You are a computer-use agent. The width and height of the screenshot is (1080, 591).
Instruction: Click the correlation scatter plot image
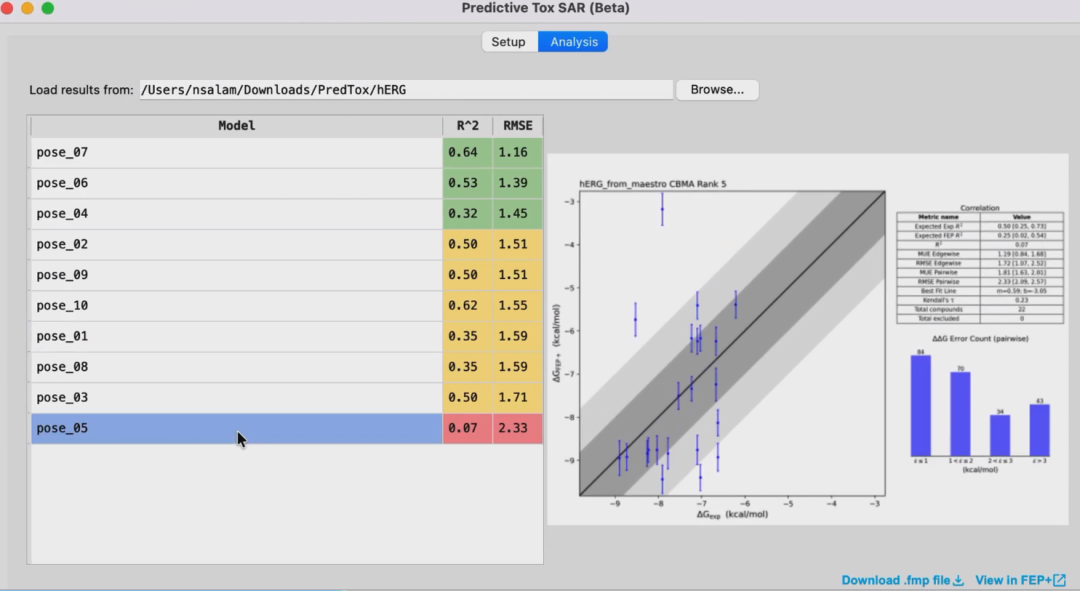tap(732, 343)
